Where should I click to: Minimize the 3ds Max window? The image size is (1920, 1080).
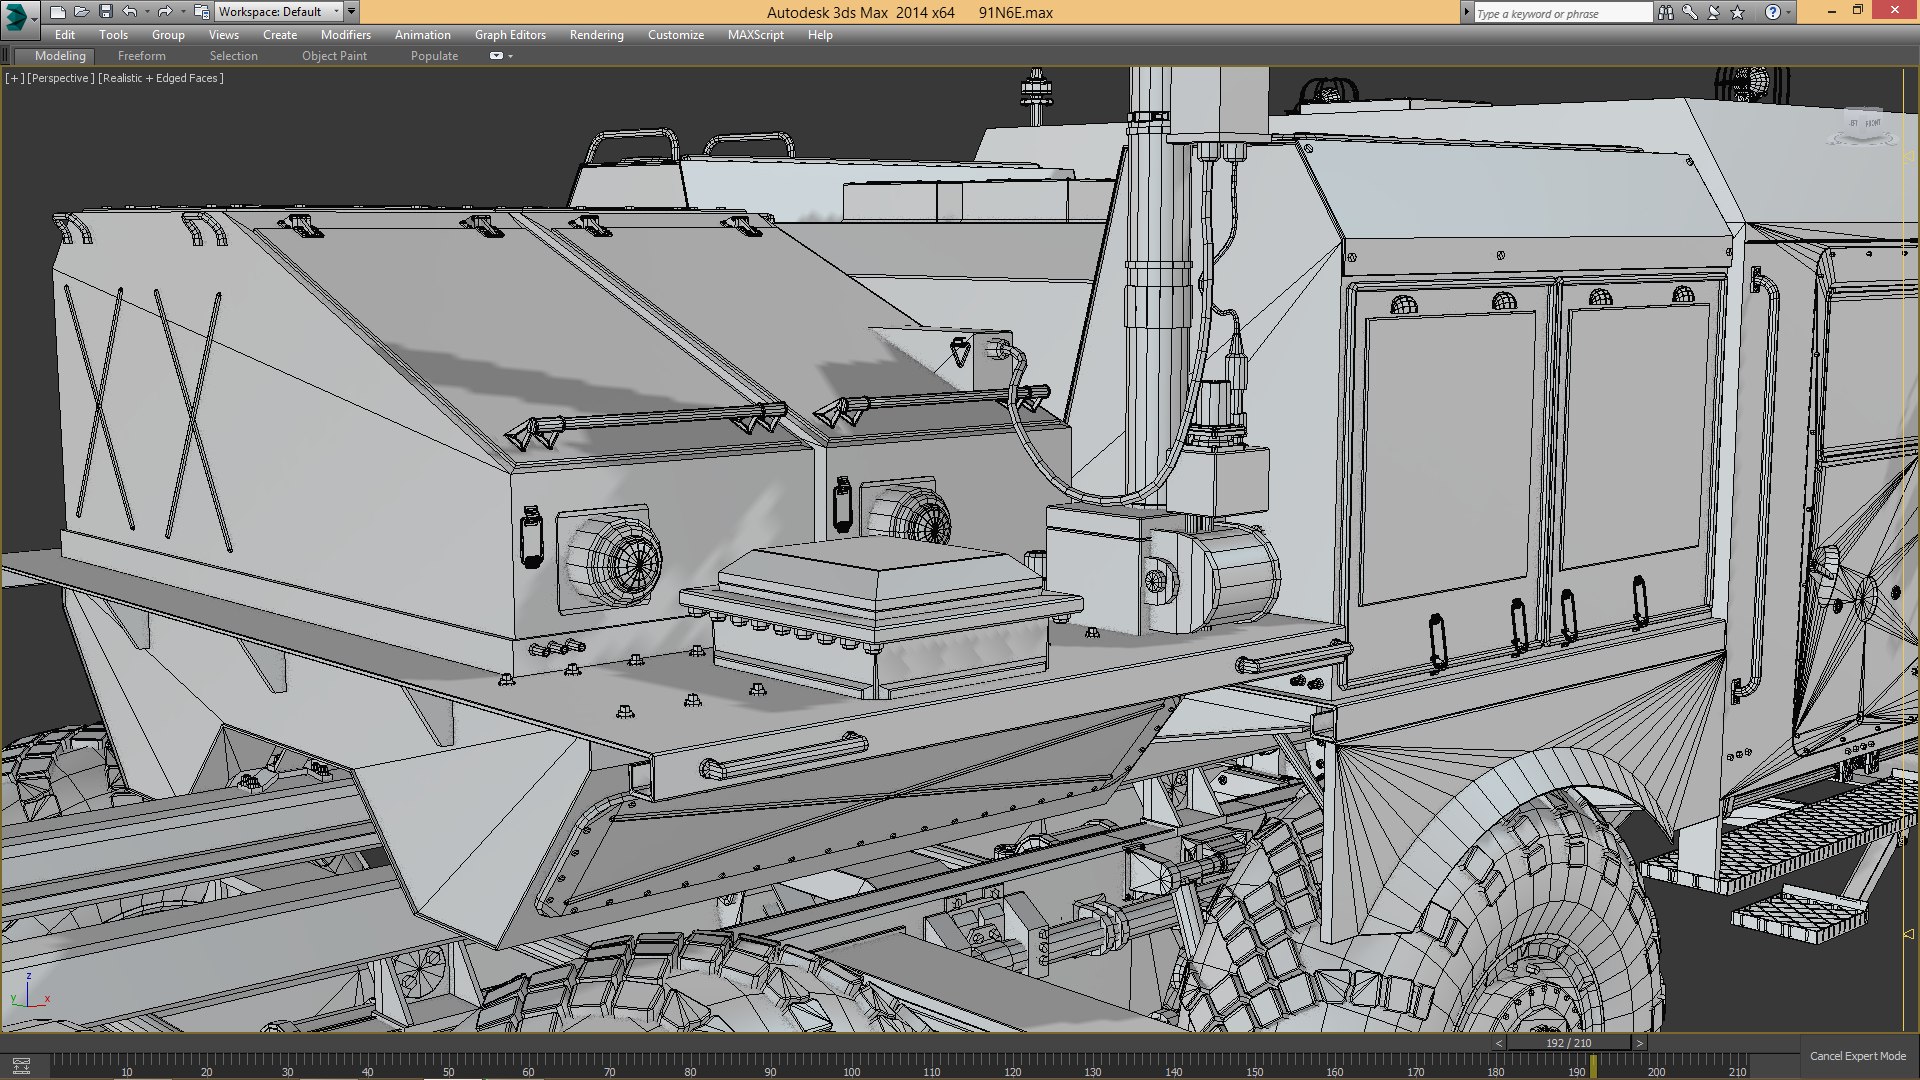[x=1831, y=11]
